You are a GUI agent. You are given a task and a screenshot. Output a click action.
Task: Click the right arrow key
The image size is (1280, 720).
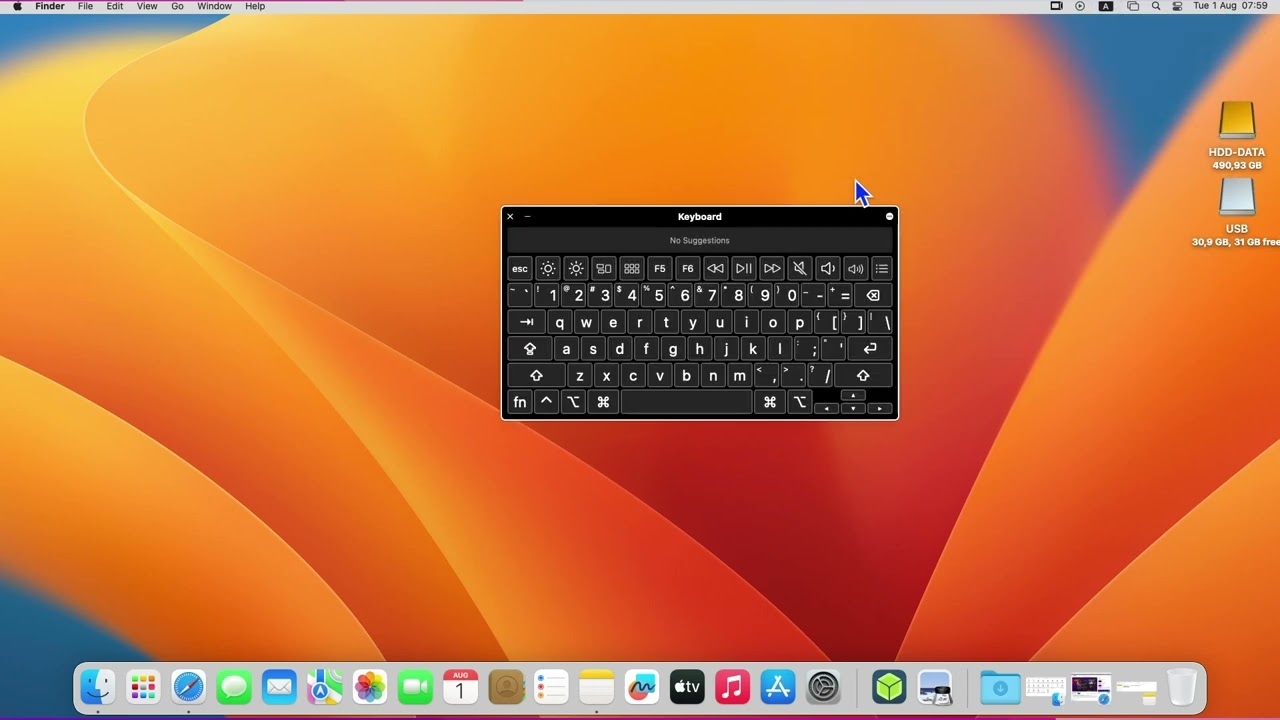click(880, 408)
